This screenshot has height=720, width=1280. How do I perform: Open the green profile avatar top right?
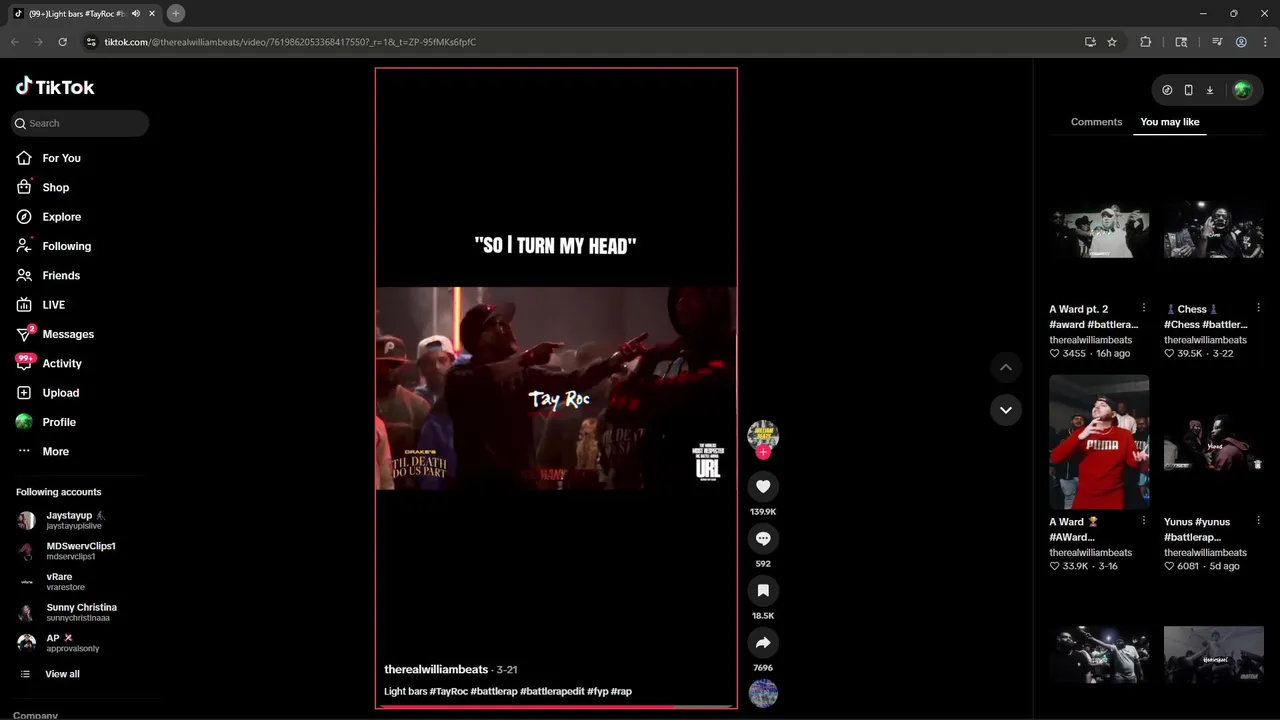pyautogui.click(x=1242, y=90)
